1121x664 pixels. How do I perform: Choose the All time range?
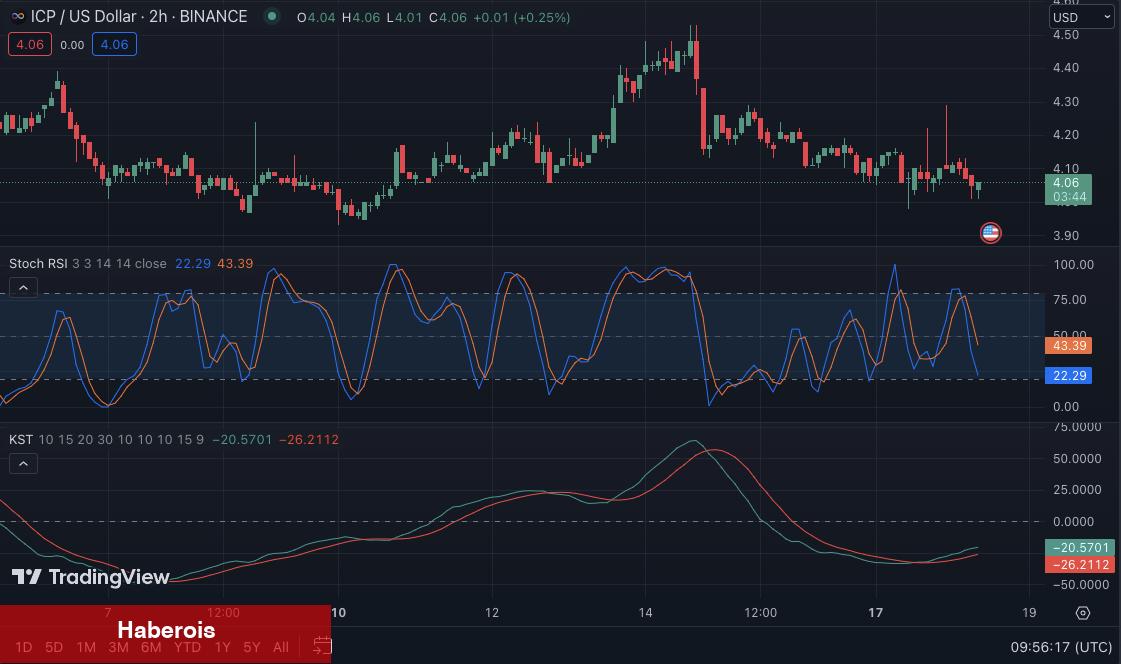(x=281, y=647)
